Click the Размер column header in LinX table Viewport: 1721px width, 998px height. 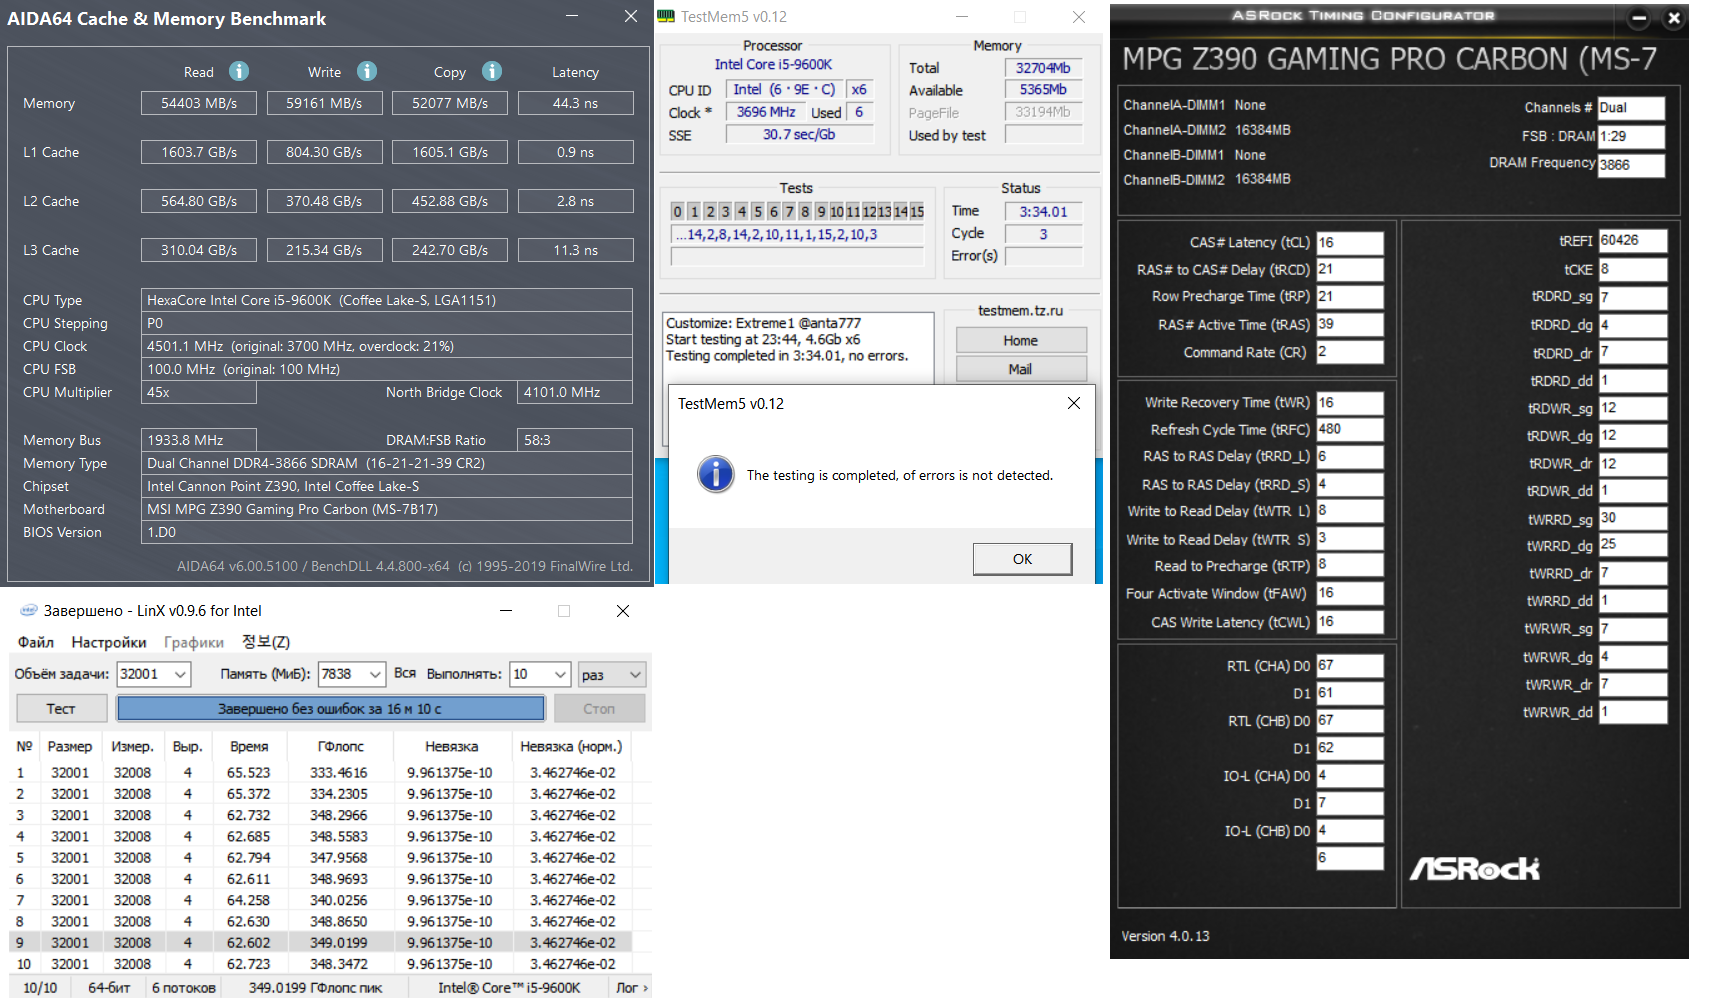point(70,746)
